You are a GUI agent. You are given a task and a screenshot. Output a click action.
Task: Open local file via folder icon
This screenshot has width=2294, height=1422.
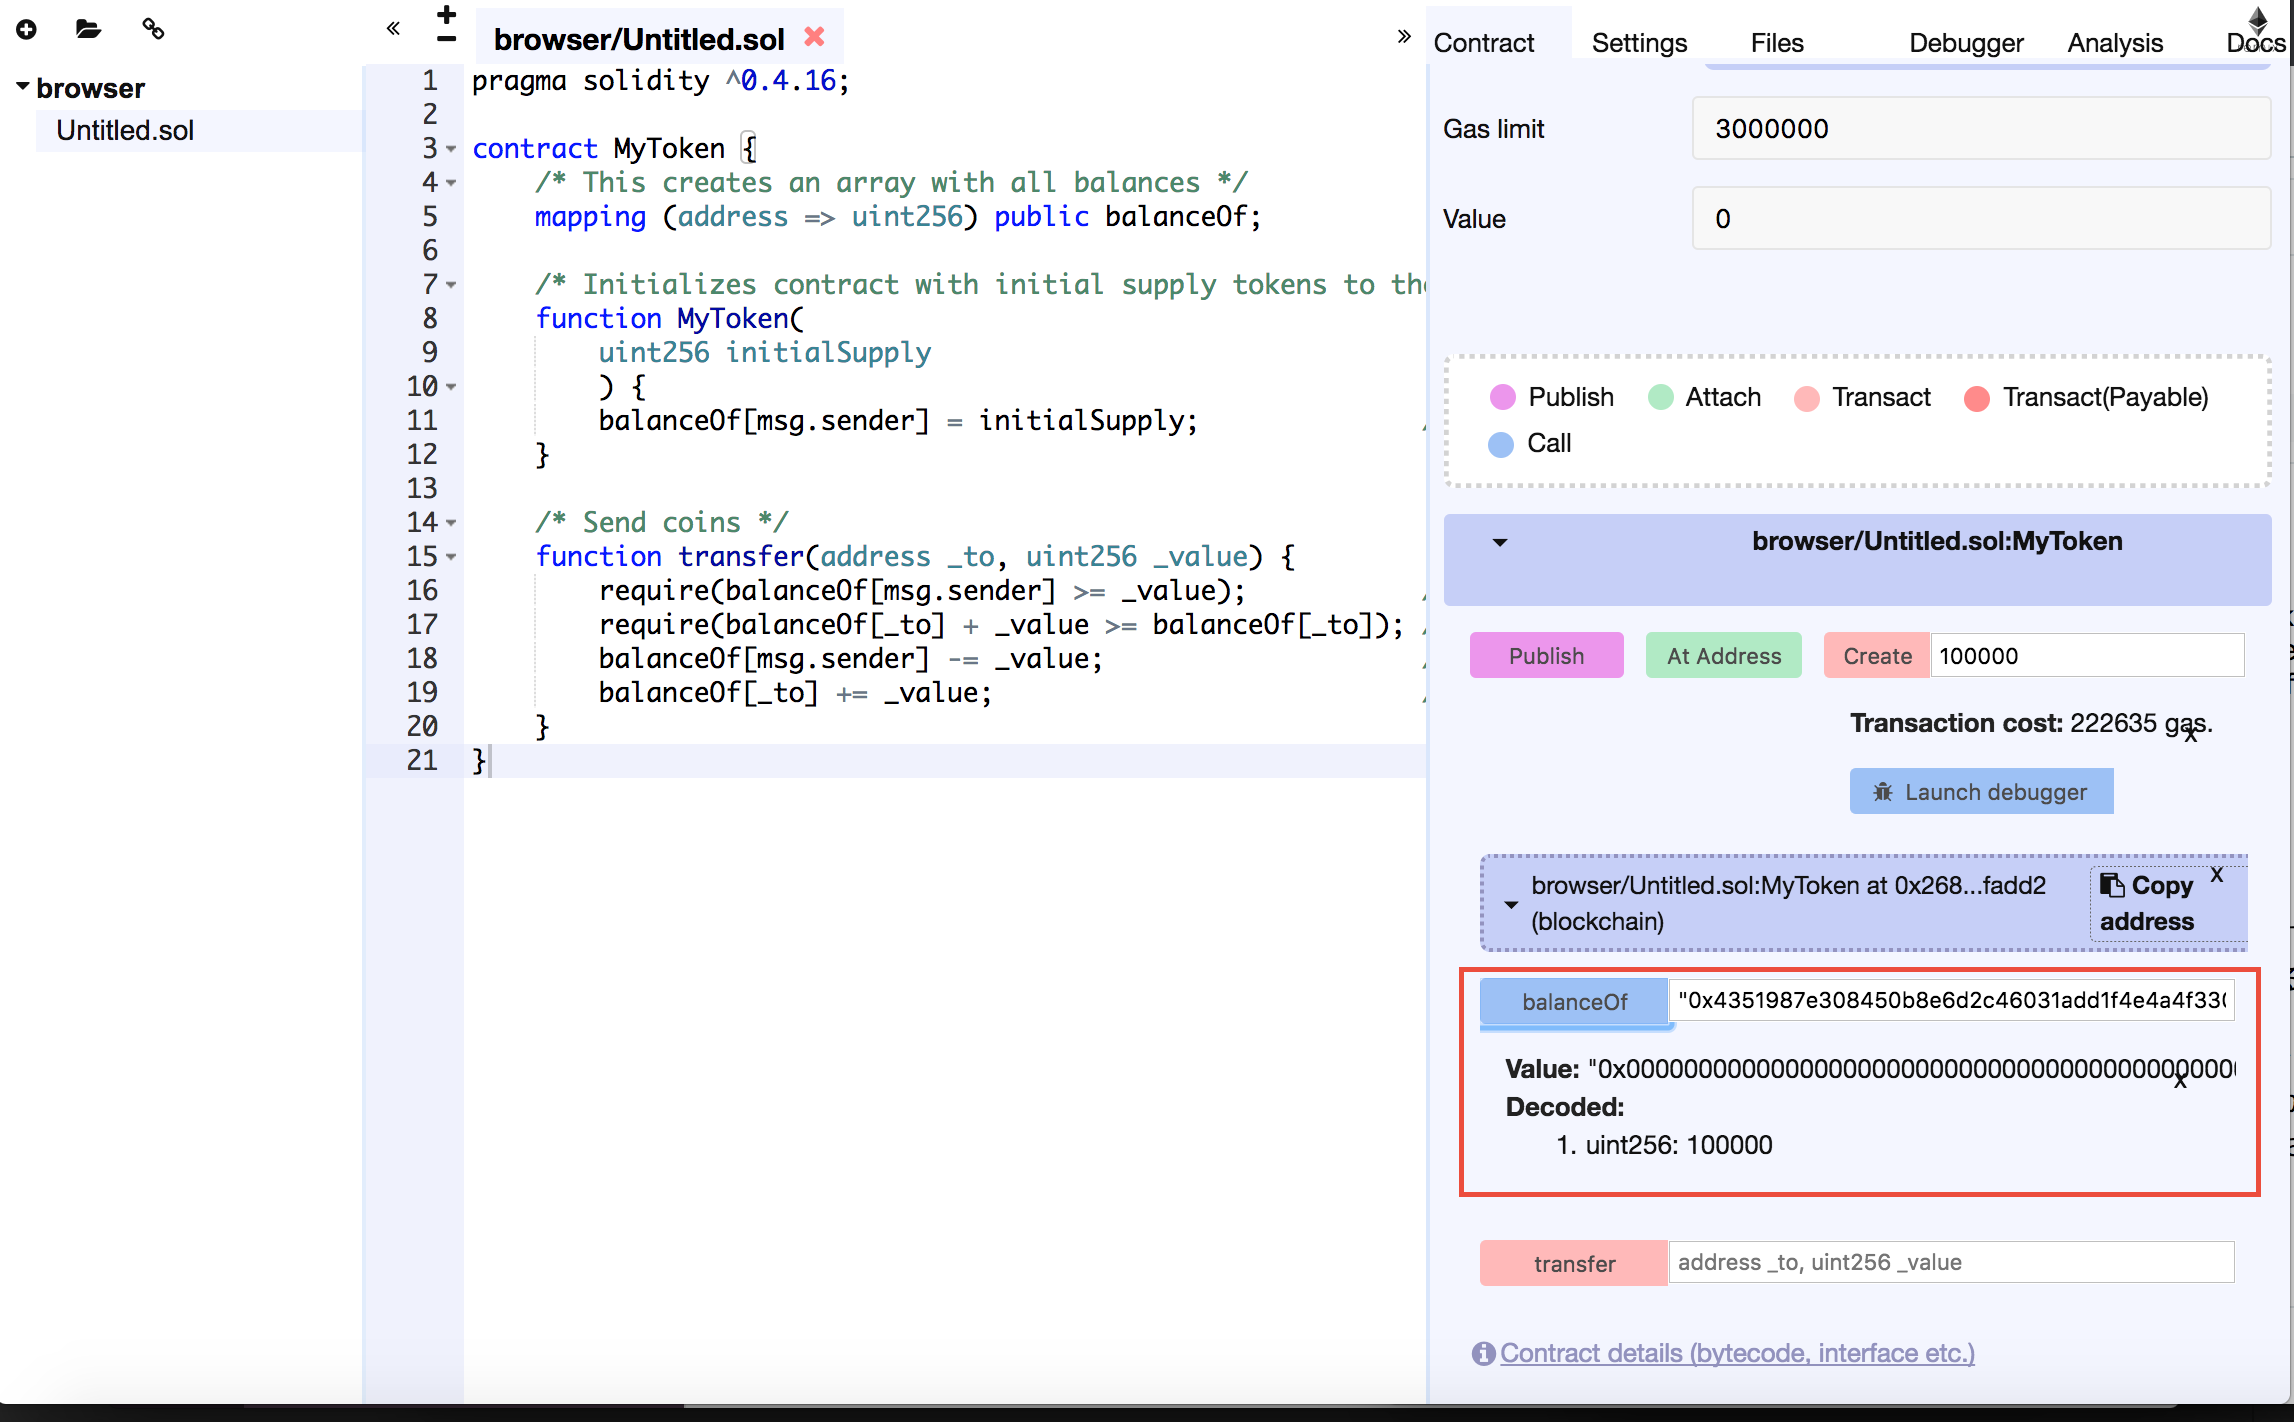click(88, 29)
